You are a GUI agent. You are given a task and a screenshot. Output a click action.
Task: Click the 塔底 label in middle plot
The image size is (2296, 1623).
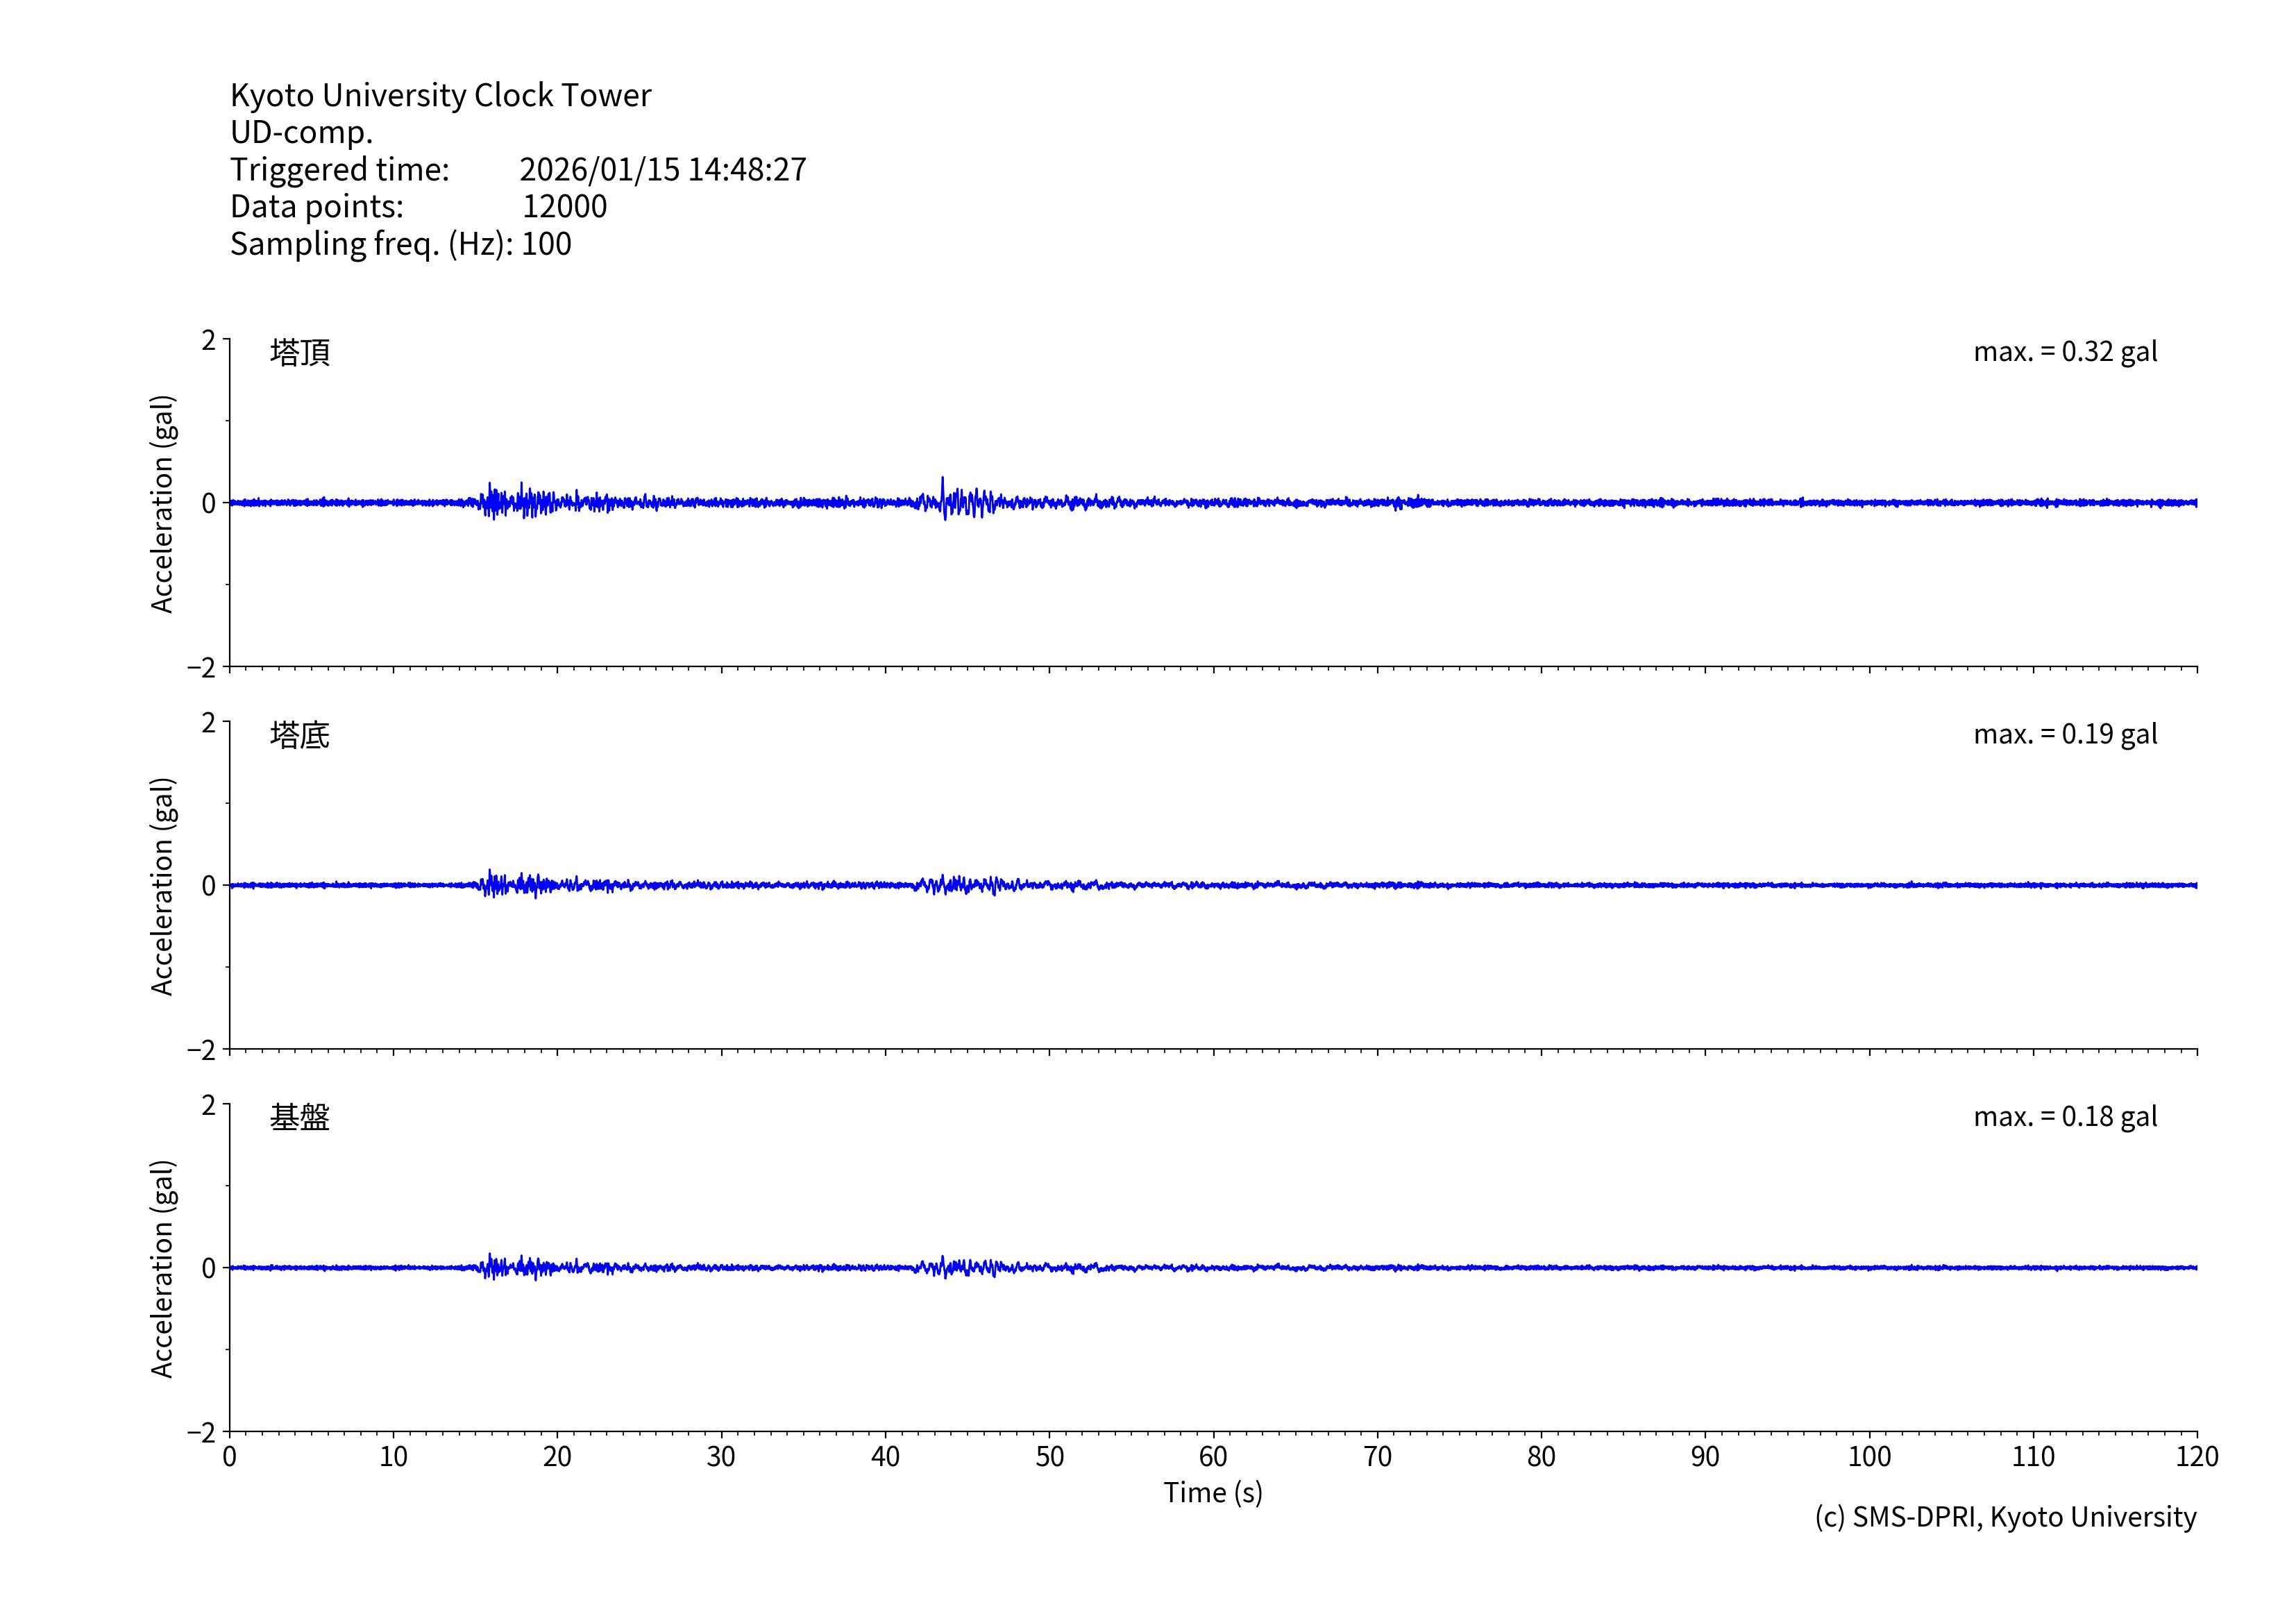coord(299,735)
